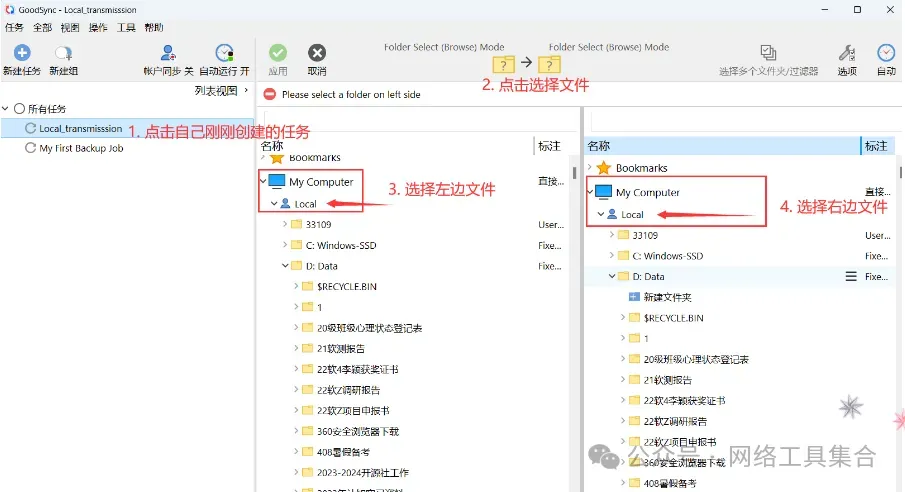This screenshot has height=492, width=905.
Task: Click the green Apply (应用) checkmark
Action: coord(278,53)
